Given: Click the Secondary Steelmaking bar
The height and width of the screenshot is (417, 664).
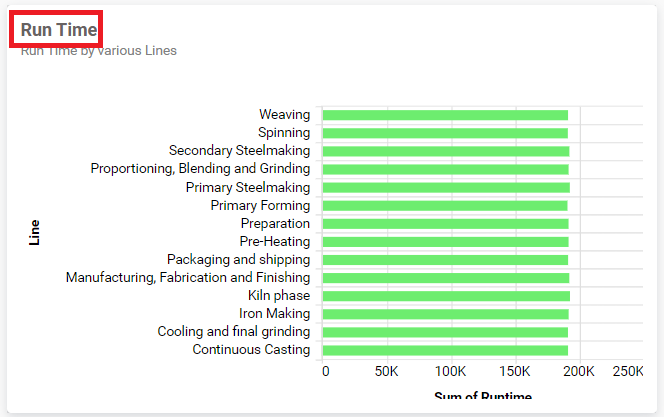Looking at the screenshot, I should click(x=445, y=151).
